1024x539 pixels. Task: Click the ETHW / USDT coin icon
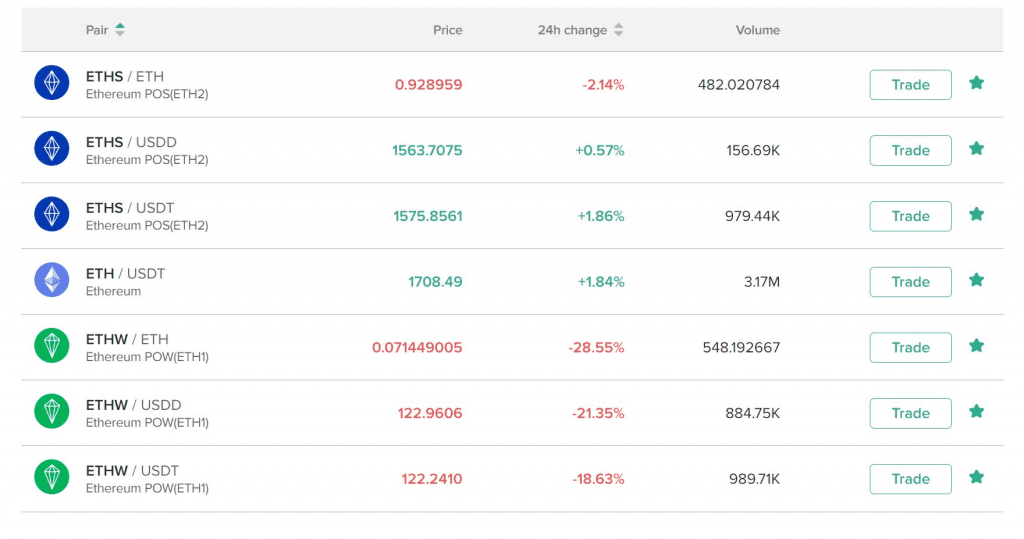point(52,477)
